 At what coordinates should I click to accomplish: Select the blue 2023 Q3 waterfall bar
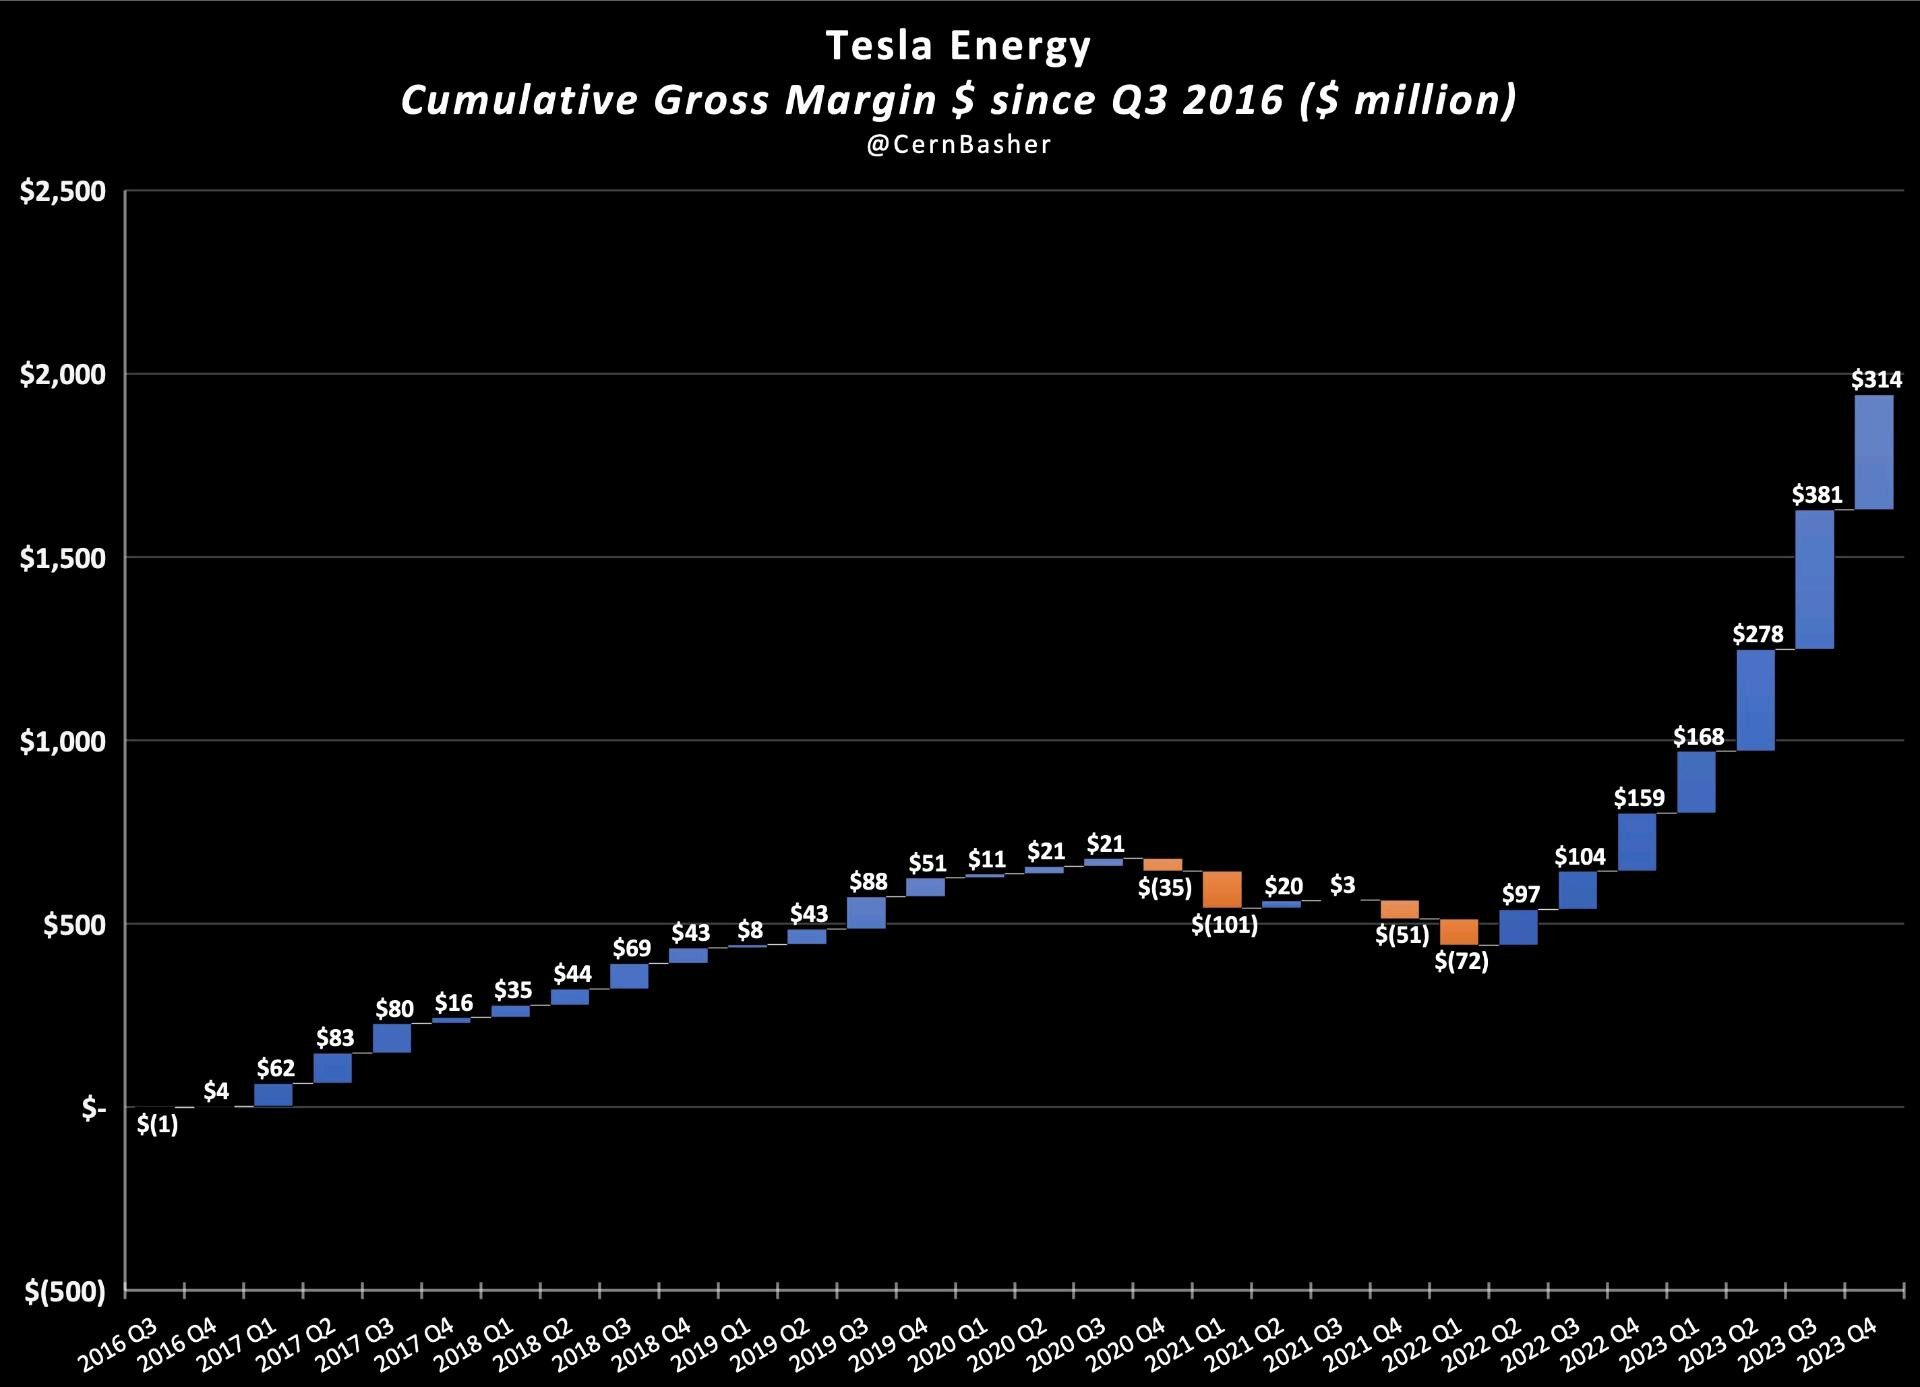coord(1815,580)
